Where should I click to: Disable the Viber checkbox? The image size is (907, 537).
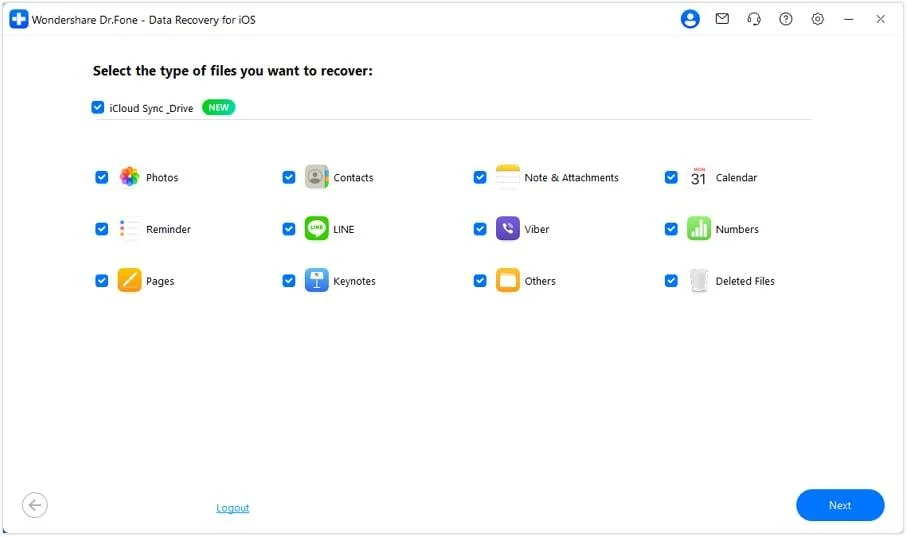click(480, 229)
